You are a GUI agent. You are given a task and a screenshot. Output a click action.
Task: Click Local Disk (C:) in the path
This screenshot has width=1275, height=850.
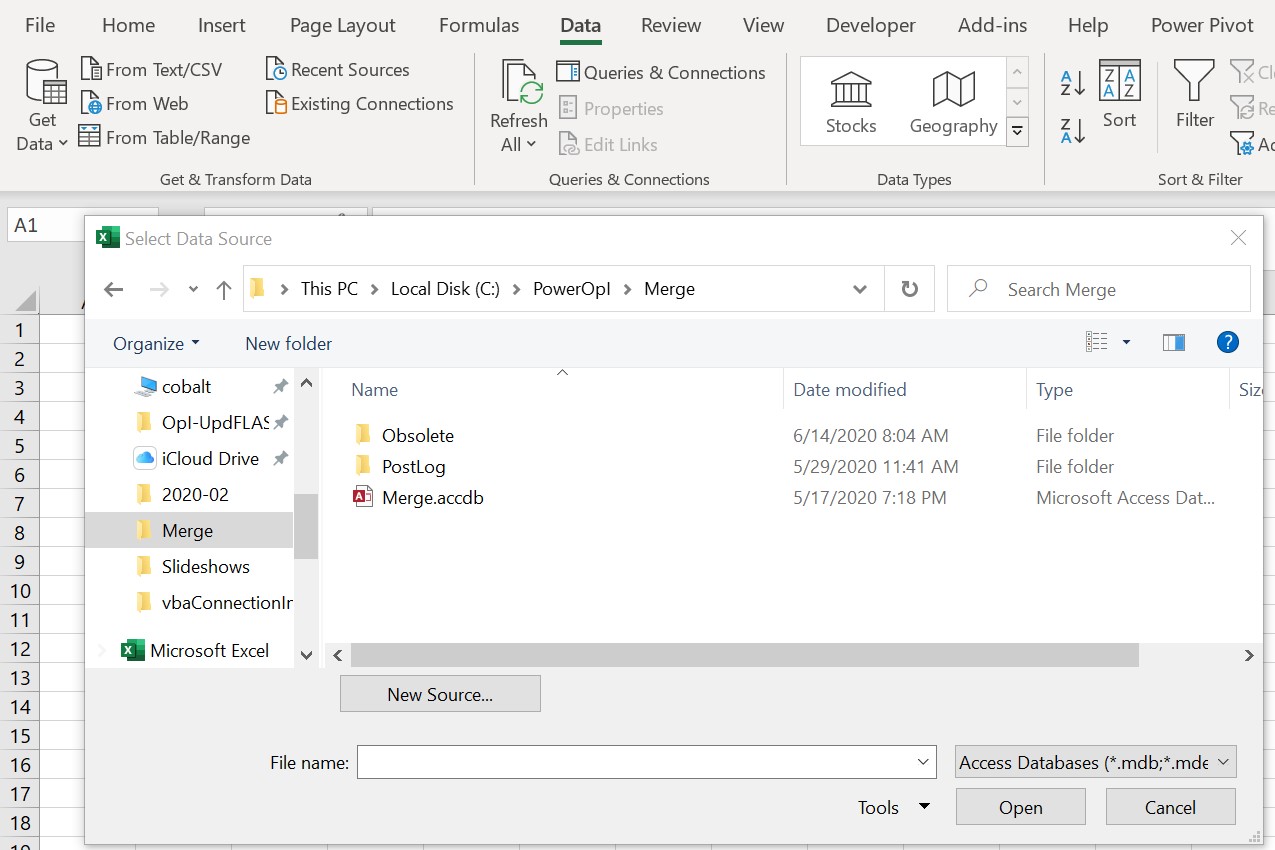coord(445,289)
